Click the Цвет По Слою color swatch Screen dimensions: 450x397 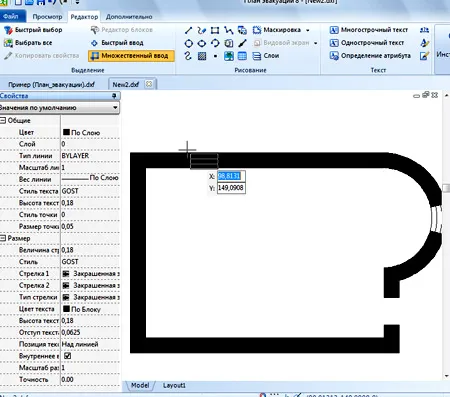[66, 132]
